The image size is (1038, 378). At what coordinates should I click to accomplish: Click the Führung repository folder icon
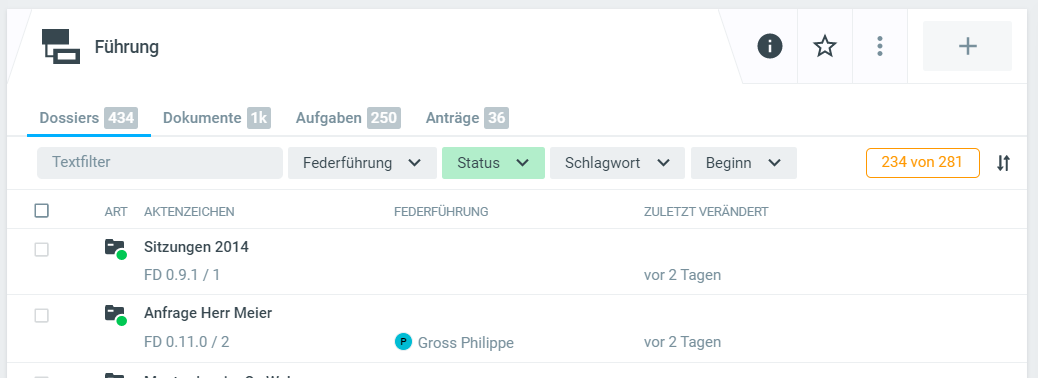[61, 47]
